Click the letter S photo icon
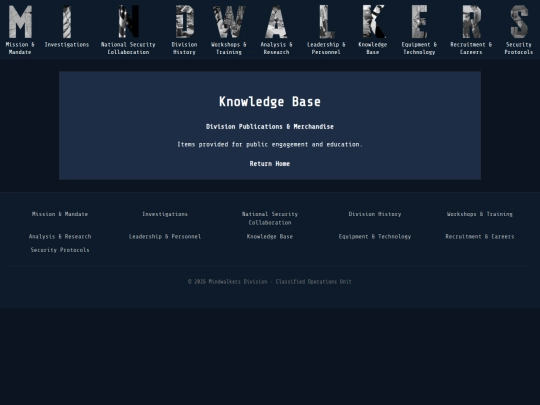The image size is (540, 405). 519,22
